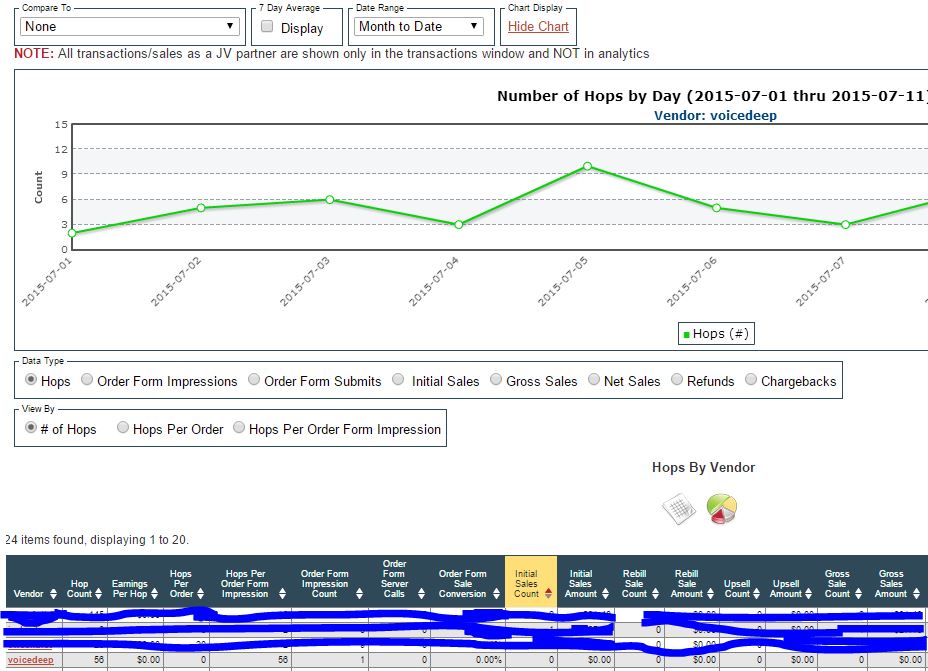Viewport: 928px width, 671px height.
Task: Select Chargebacks data type radio
Action: (751, 380)
